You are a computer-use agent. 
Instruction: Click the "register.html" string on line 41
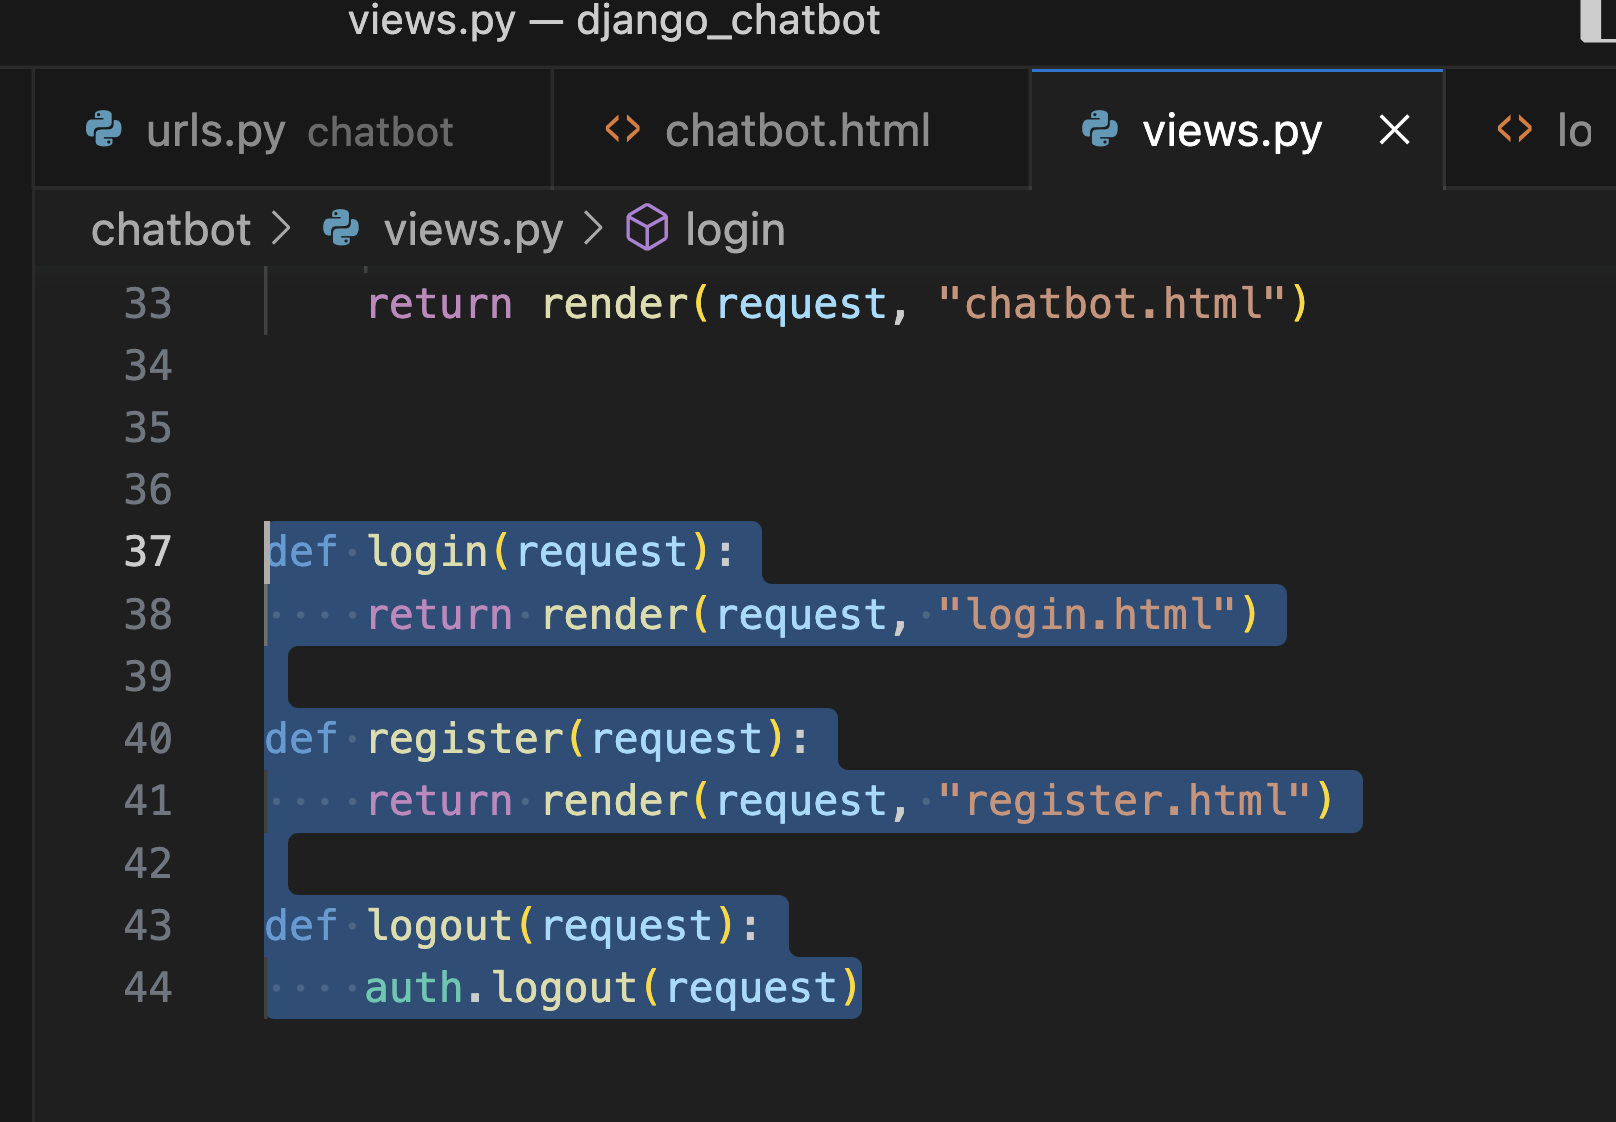tap(1125, 800)
